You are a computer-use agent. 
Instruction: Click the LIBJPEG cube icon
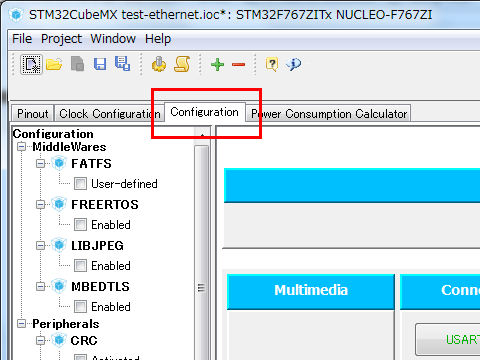[59, 245]
